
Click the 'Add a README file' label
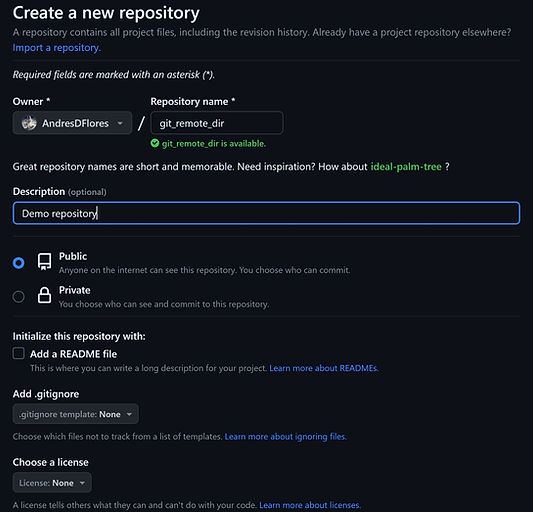(x=73, y=354)
